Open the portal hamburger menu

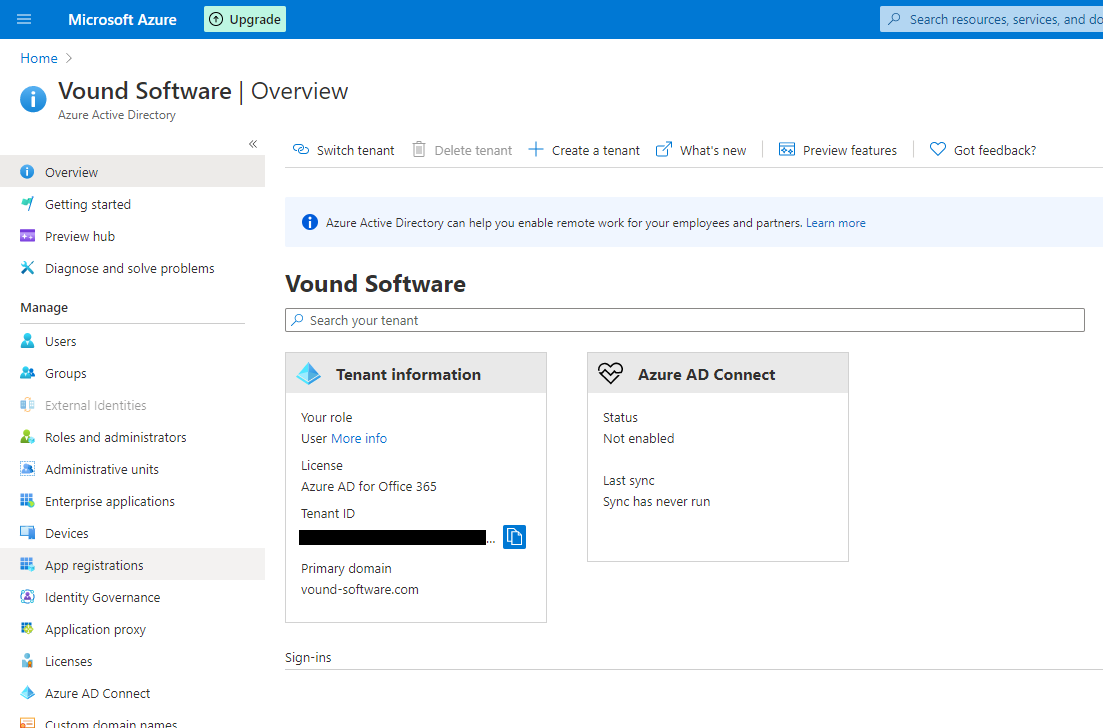24,19
